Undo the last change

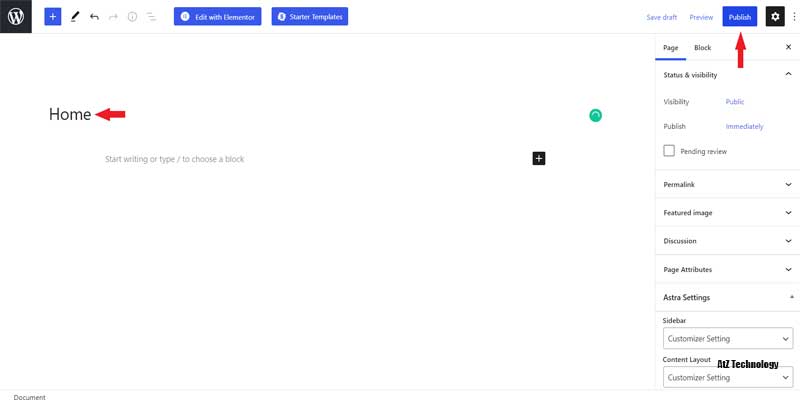[x=94, y=17]
